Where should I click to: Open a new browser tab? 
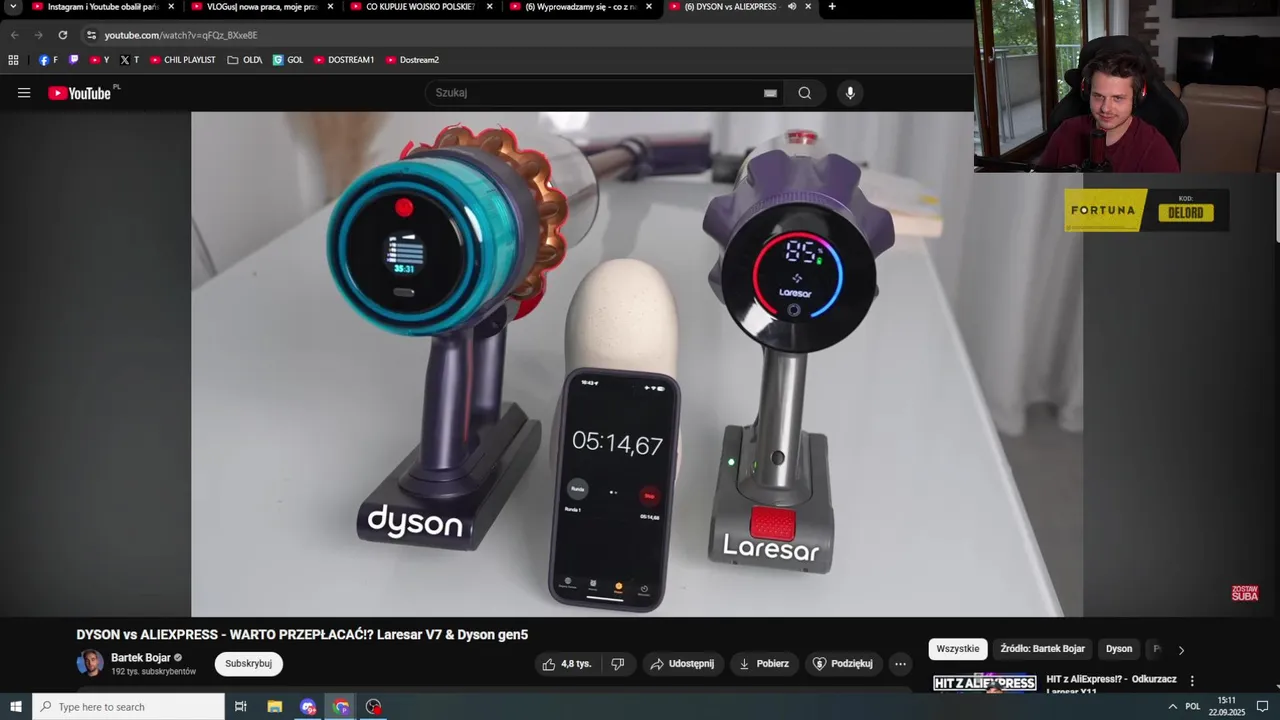click(x=832, y=7)
